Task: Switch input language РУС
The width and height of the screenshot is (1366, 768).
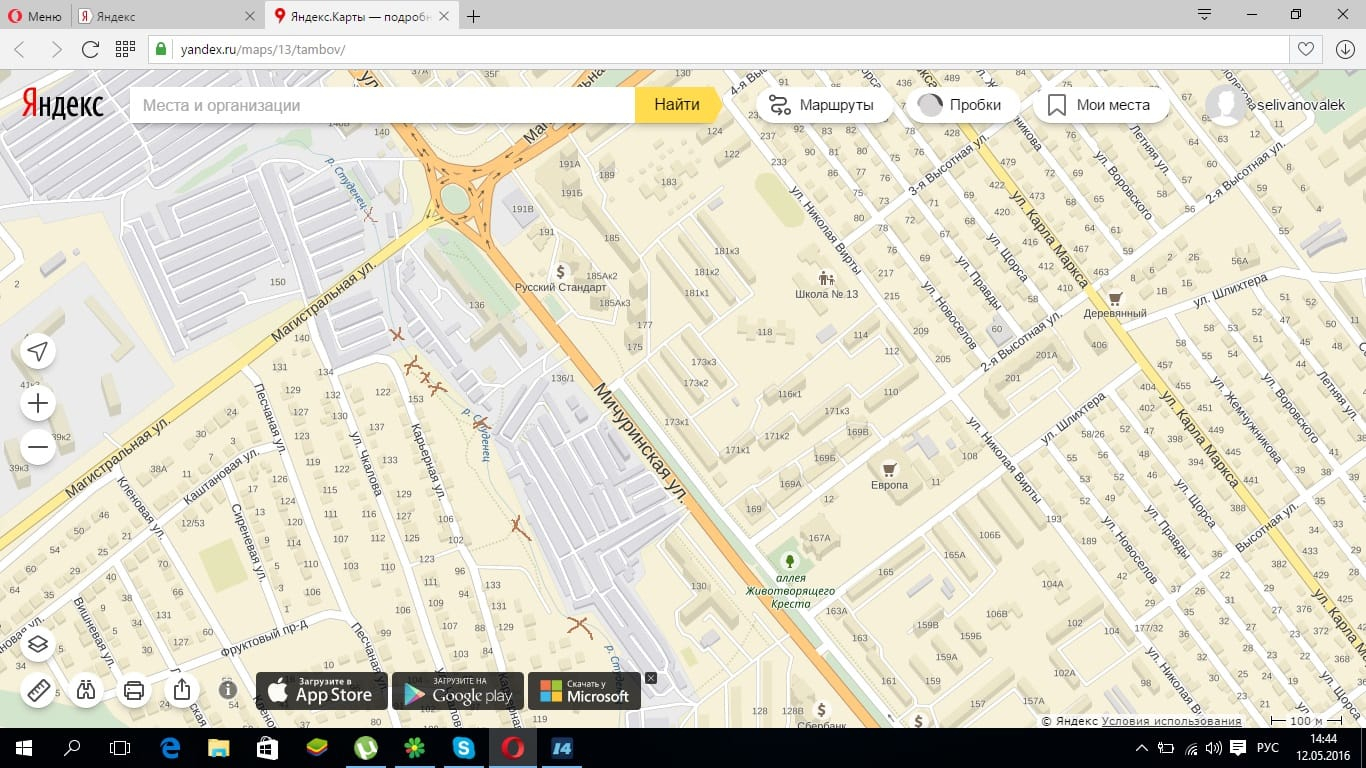Action: pos(1267,748)
